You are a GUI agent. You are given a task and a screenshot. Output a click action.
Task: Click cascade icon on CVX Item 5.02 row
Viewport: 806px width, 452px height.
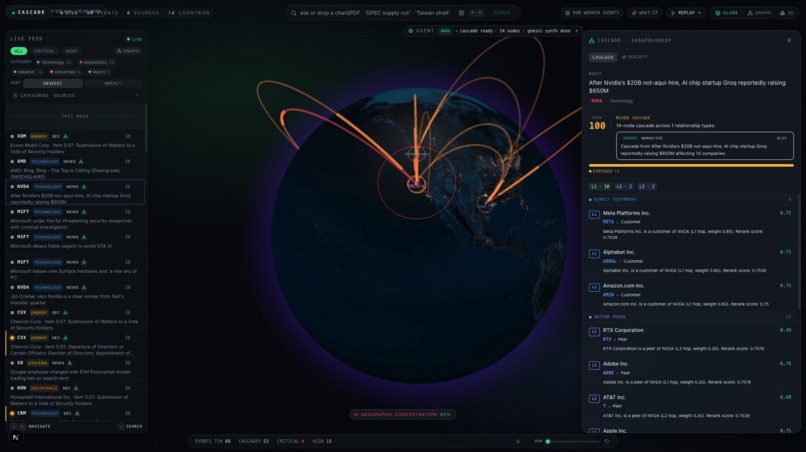(65, 338)
